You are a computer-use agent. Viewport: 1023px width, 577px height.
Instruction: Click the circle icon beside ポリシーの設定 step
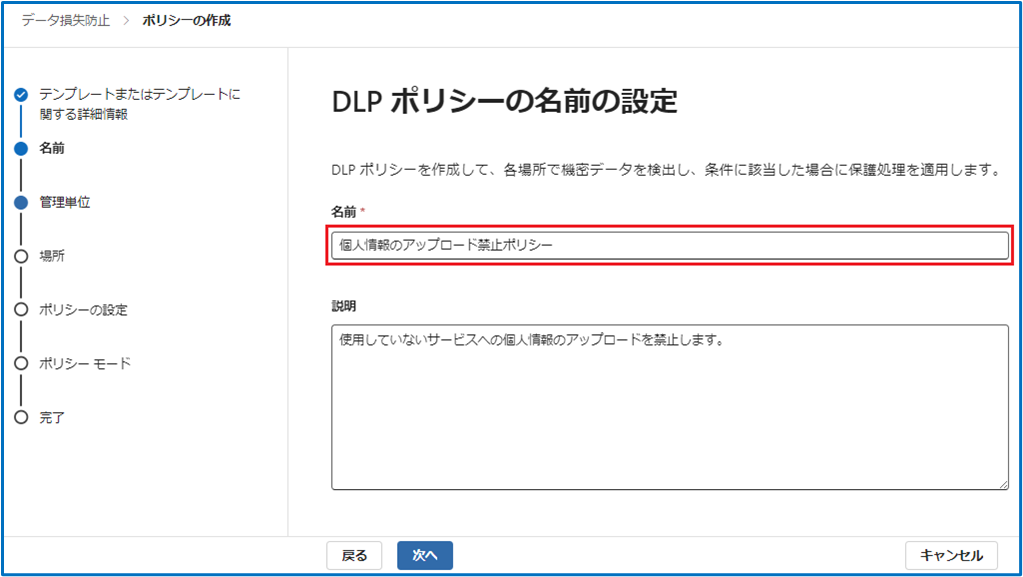(x=21, y=310)
